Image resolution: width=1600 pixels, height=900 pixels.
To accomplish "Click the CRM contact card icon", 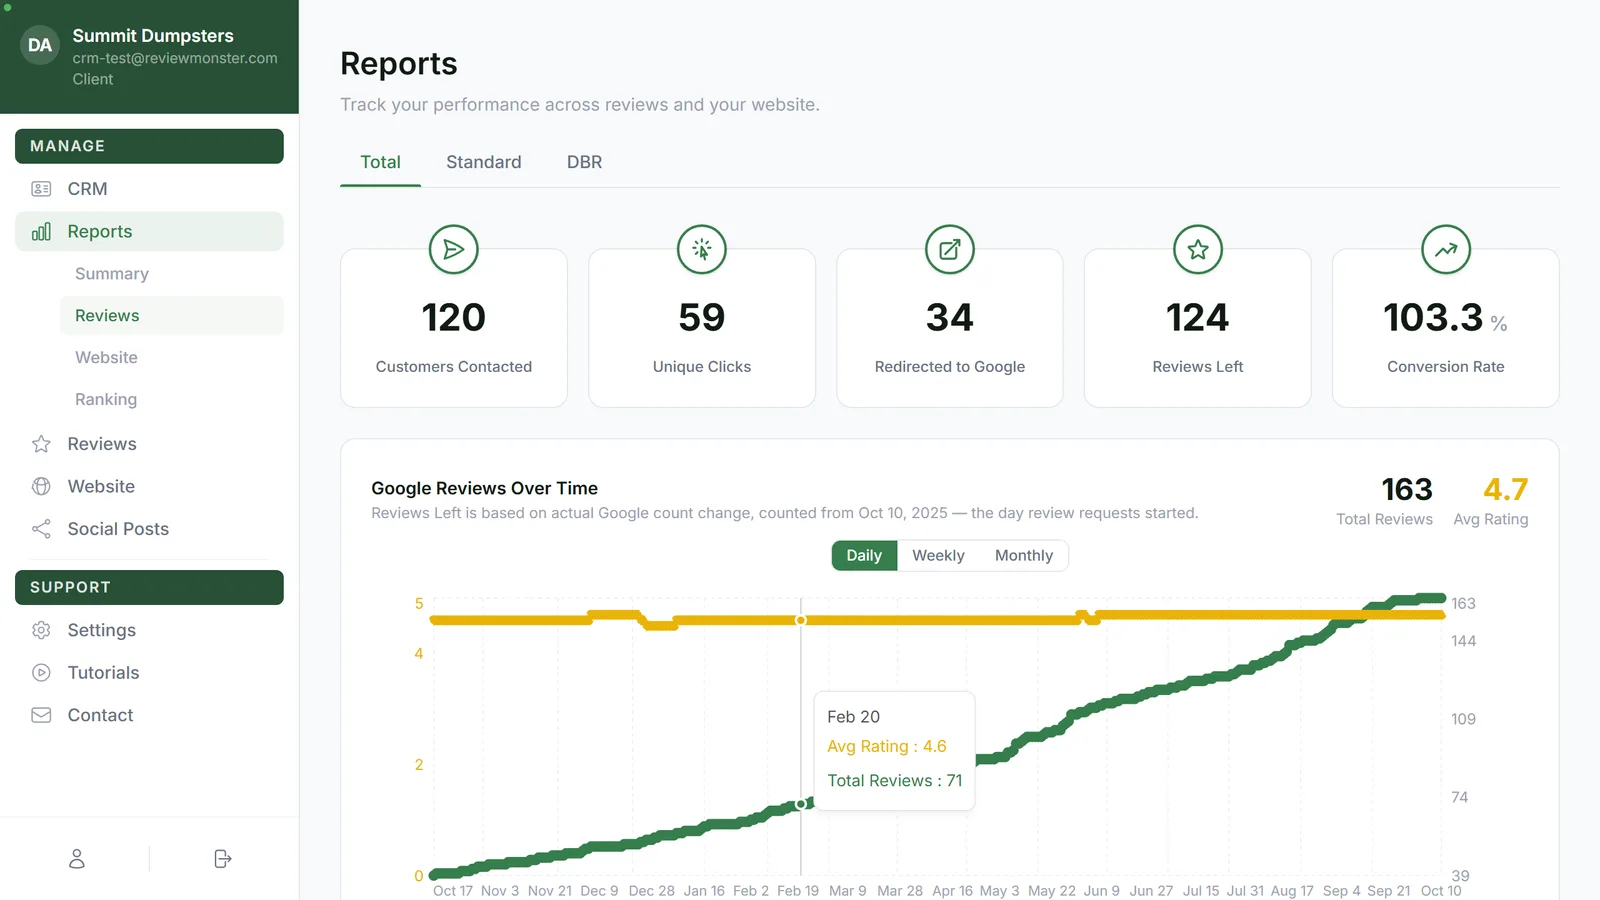I will [x=41, y=189].
